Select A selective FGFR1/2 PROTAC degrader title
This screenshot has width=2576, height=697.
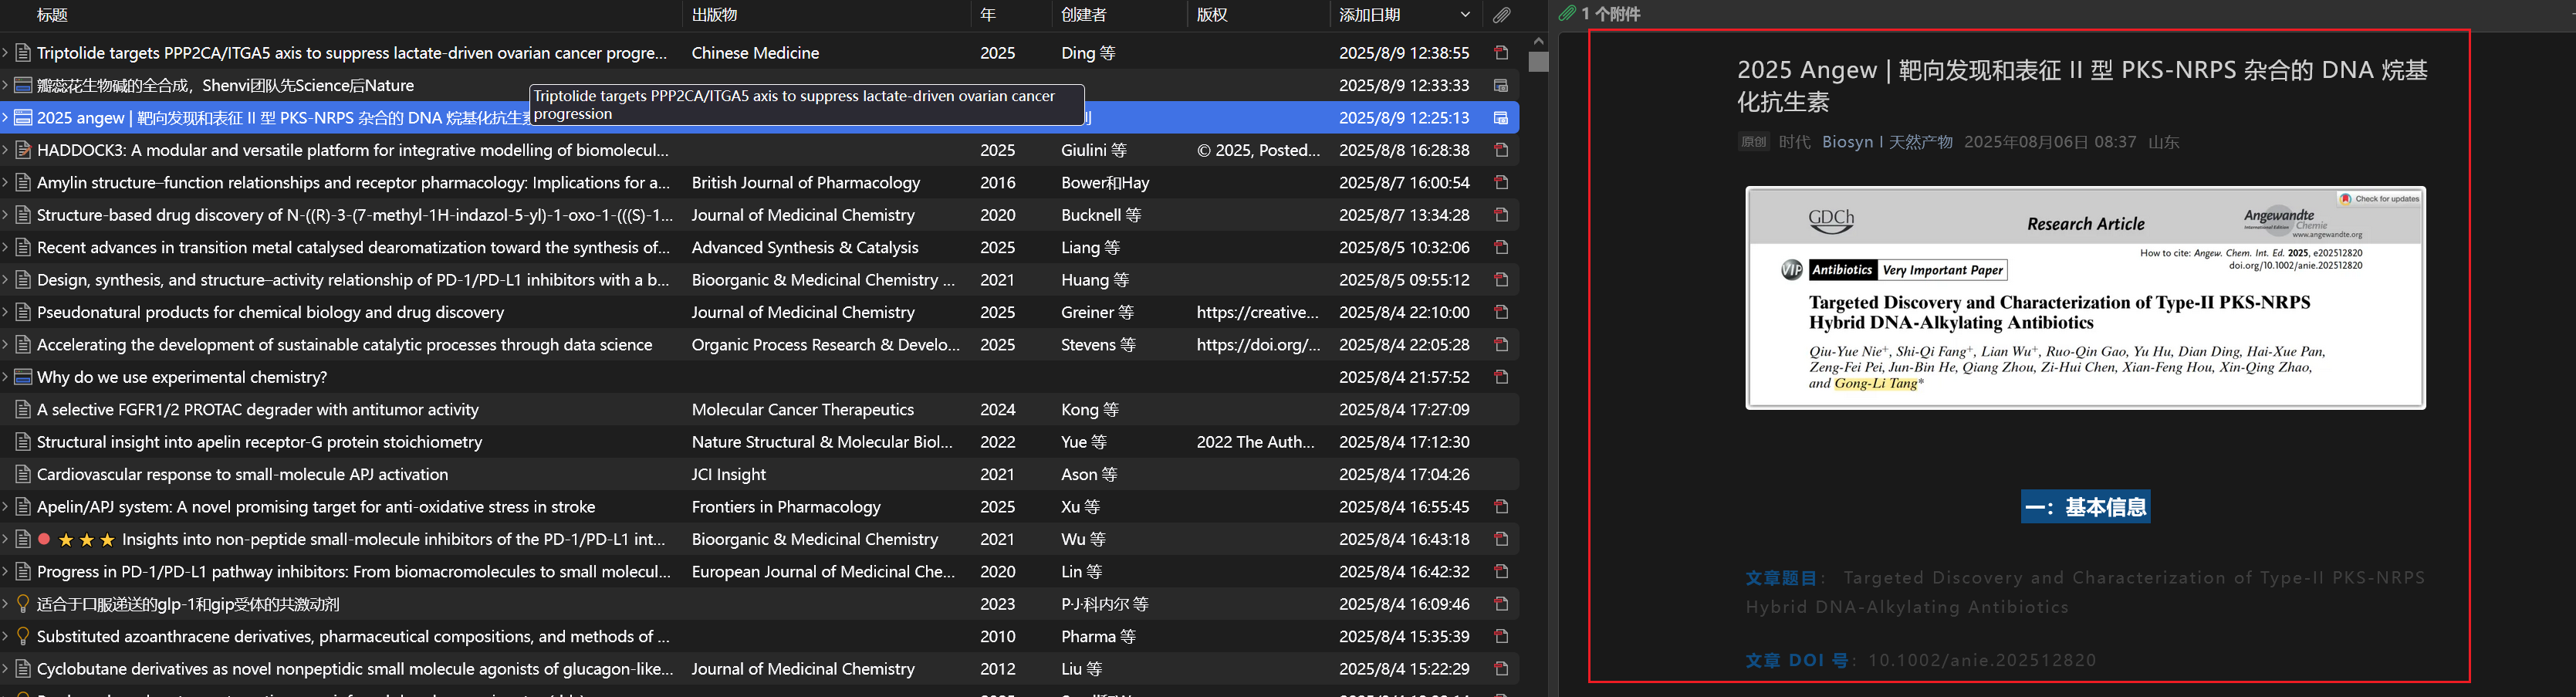point(258,409)
